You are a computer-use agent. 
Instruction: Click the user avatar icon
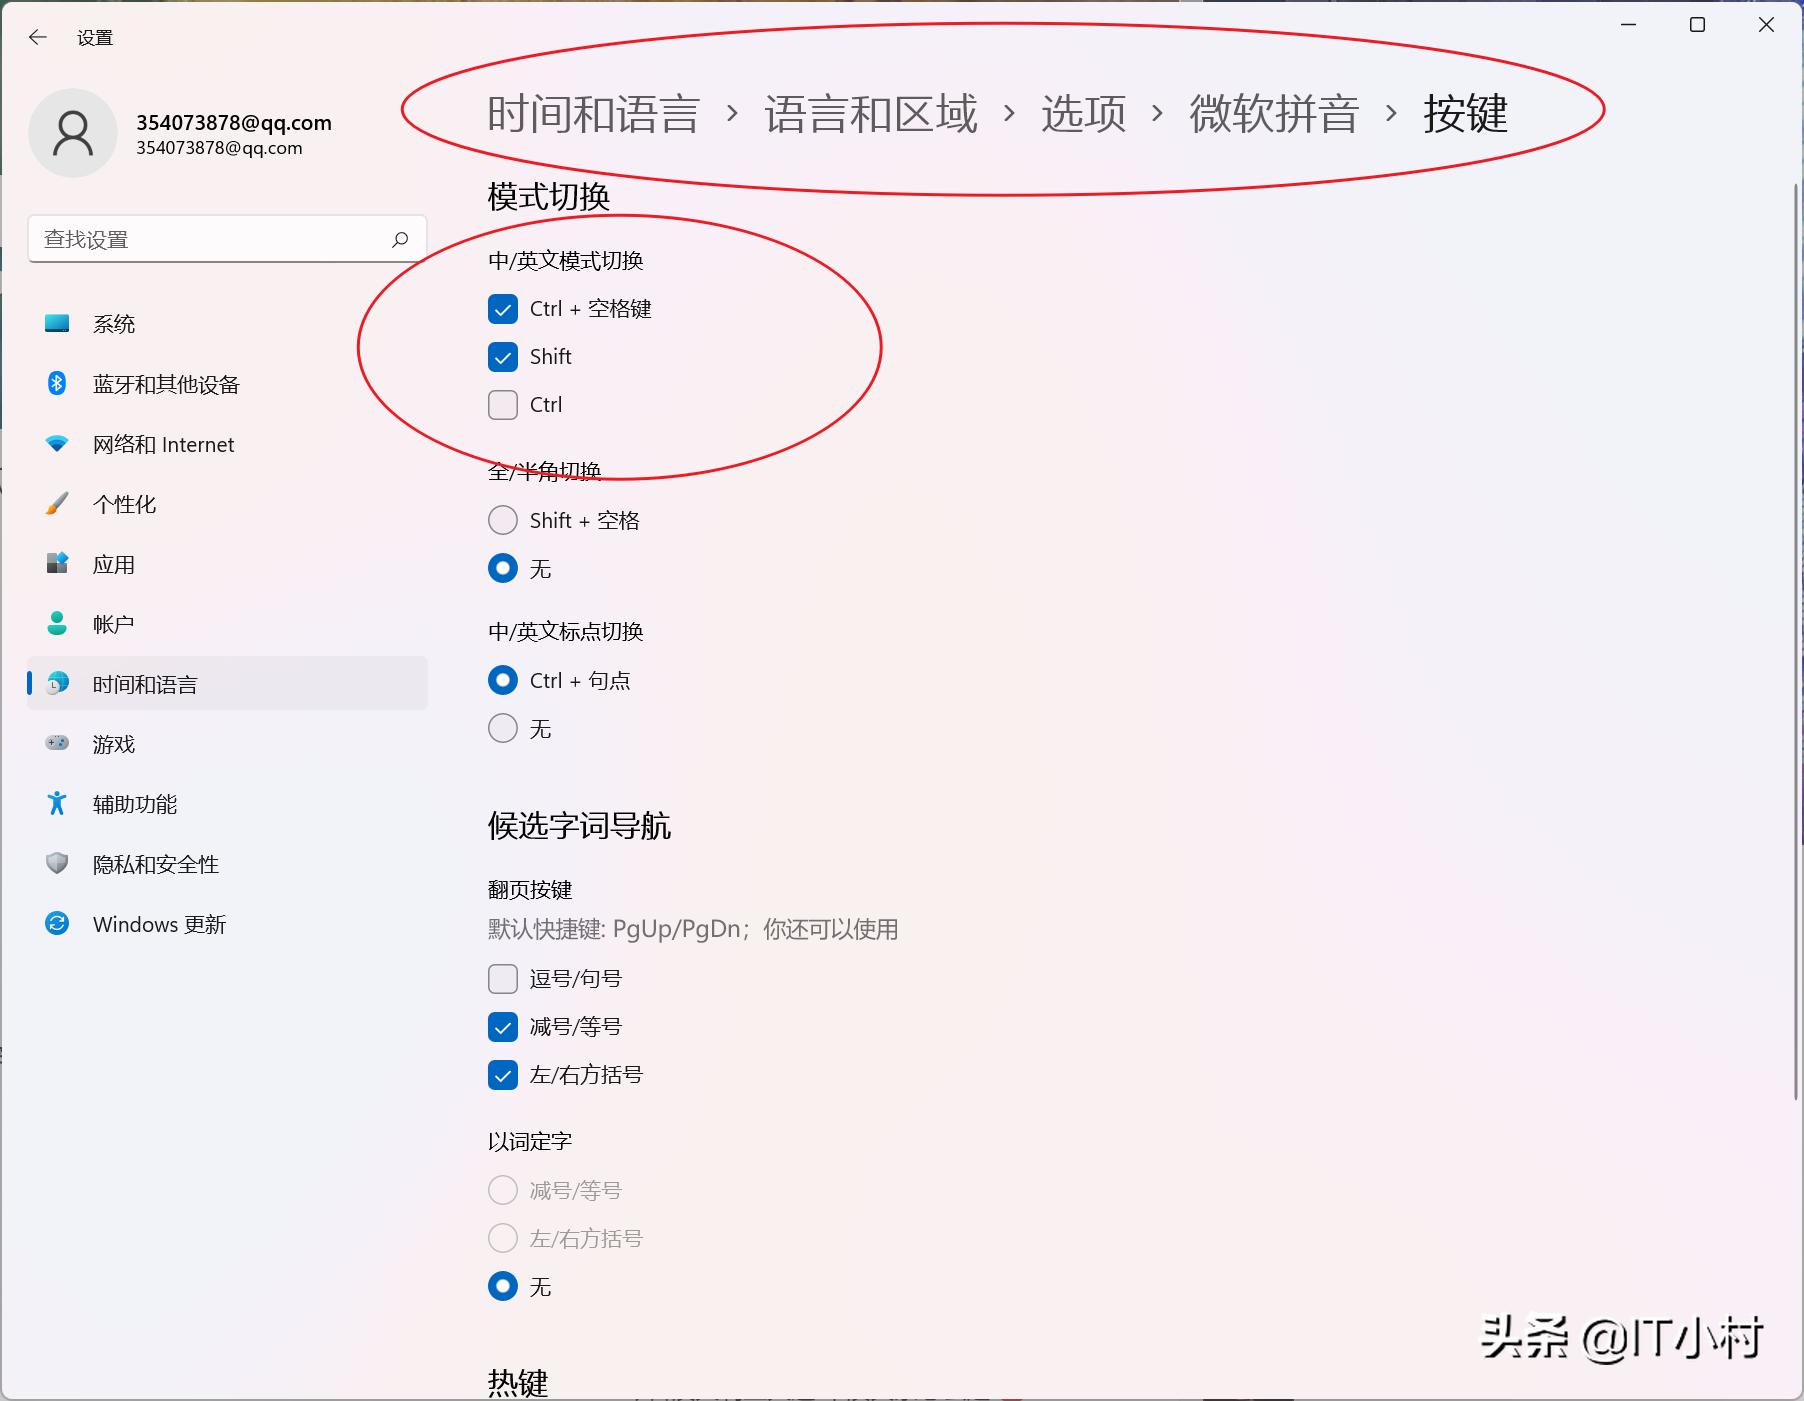(x=73, y=133)
